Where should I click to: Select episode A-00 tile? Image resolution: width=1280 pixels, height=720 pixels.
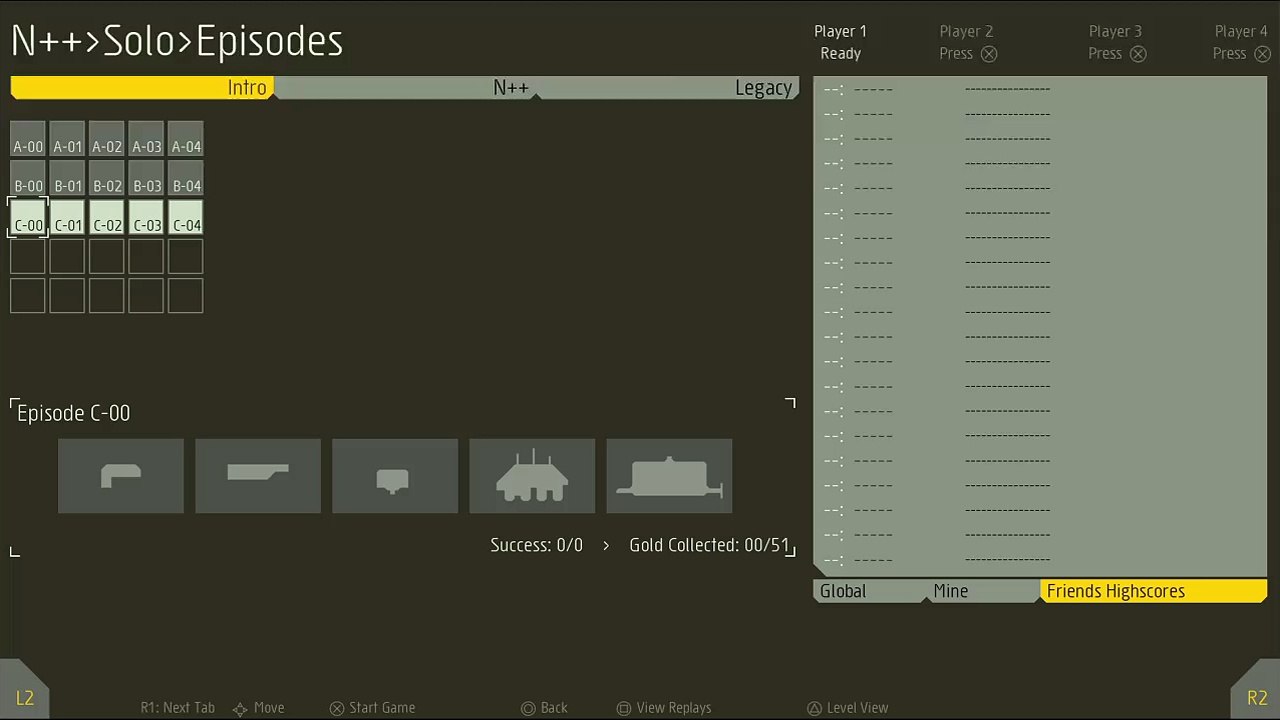[x=28, y=139]
